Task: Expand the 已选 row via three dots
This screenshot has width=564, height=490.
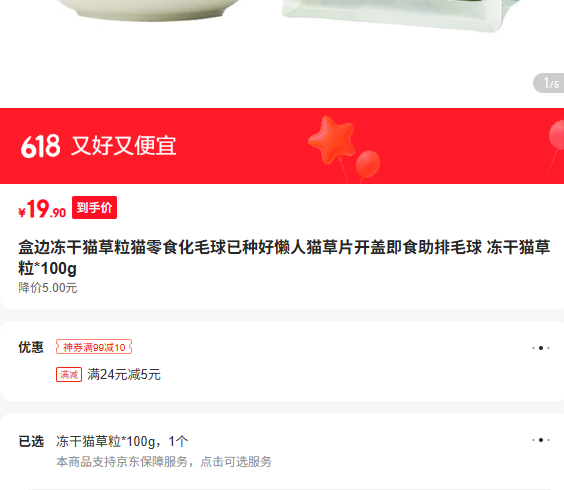Action: point(541,440)
